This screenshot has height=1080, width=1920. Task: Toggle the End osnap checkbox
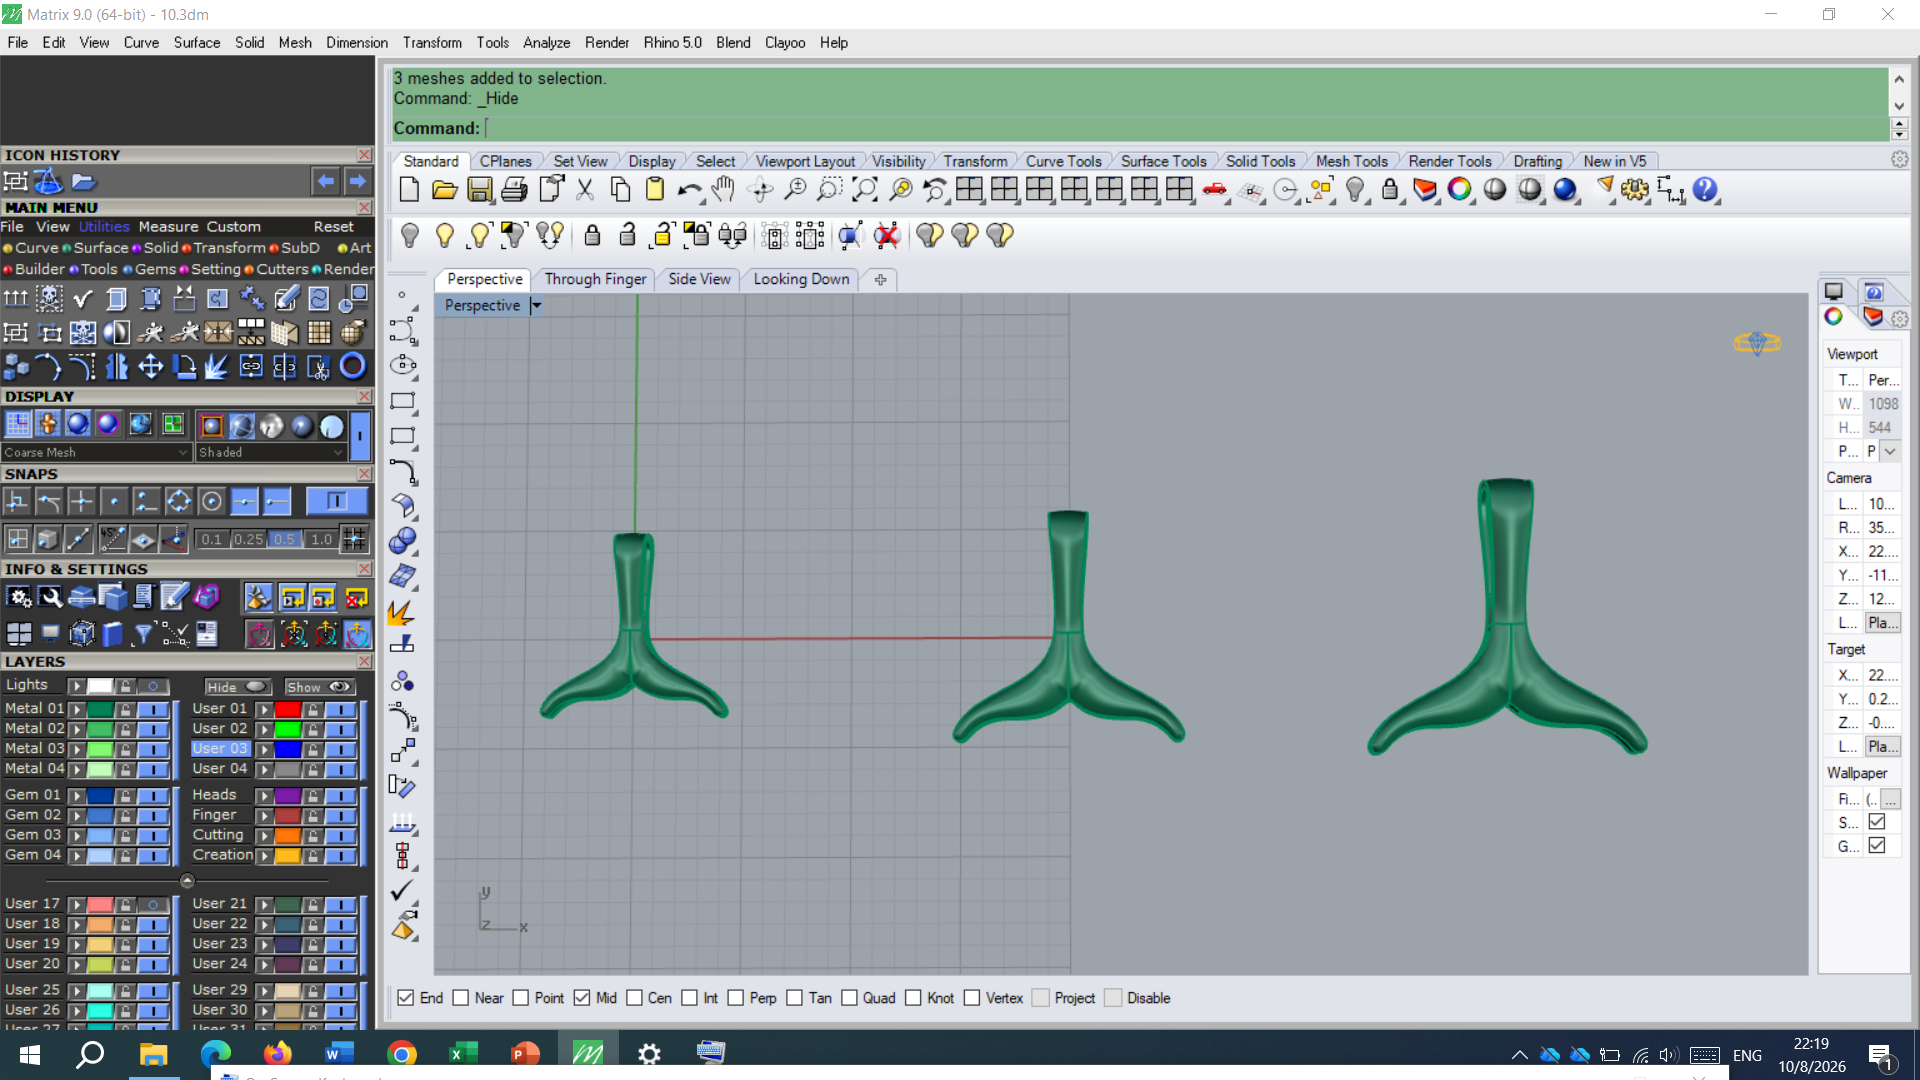tap(405, 998)
